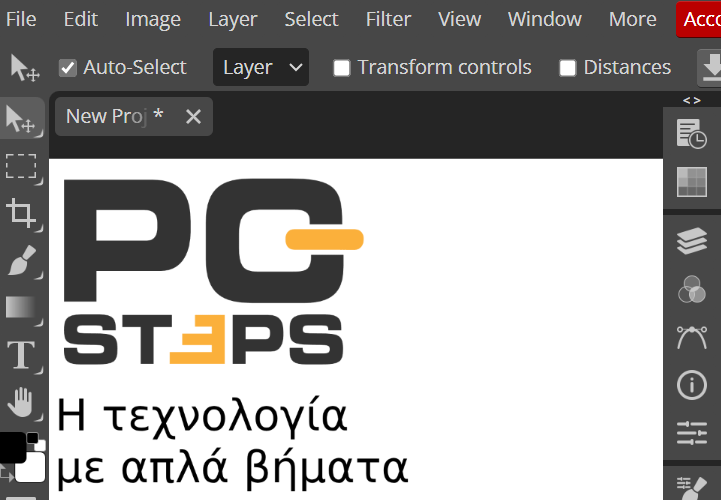Viewport: 721px width, 500px height.
Task: Open the Layer auto-select dropdown
Action: [261, 67]
